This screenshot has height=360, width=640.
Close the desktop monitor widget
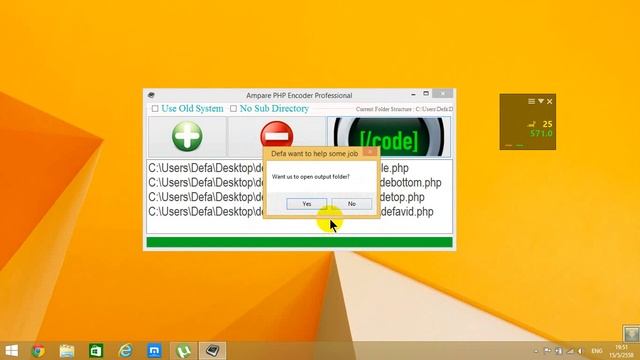point(550,101)
